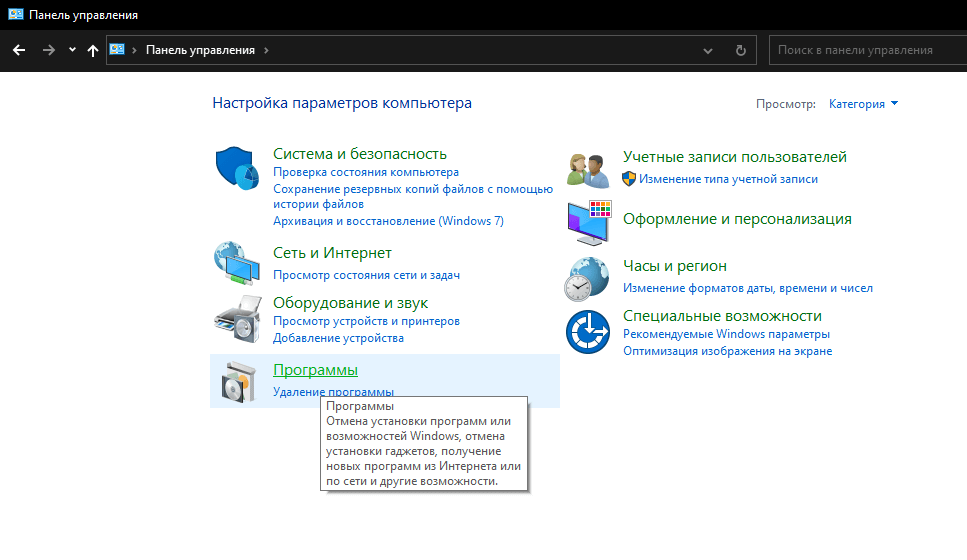Click Изменение типа учетной записи link
Image resolution: width=967 pixels, height=560 pixels.
tap(728, 179)
